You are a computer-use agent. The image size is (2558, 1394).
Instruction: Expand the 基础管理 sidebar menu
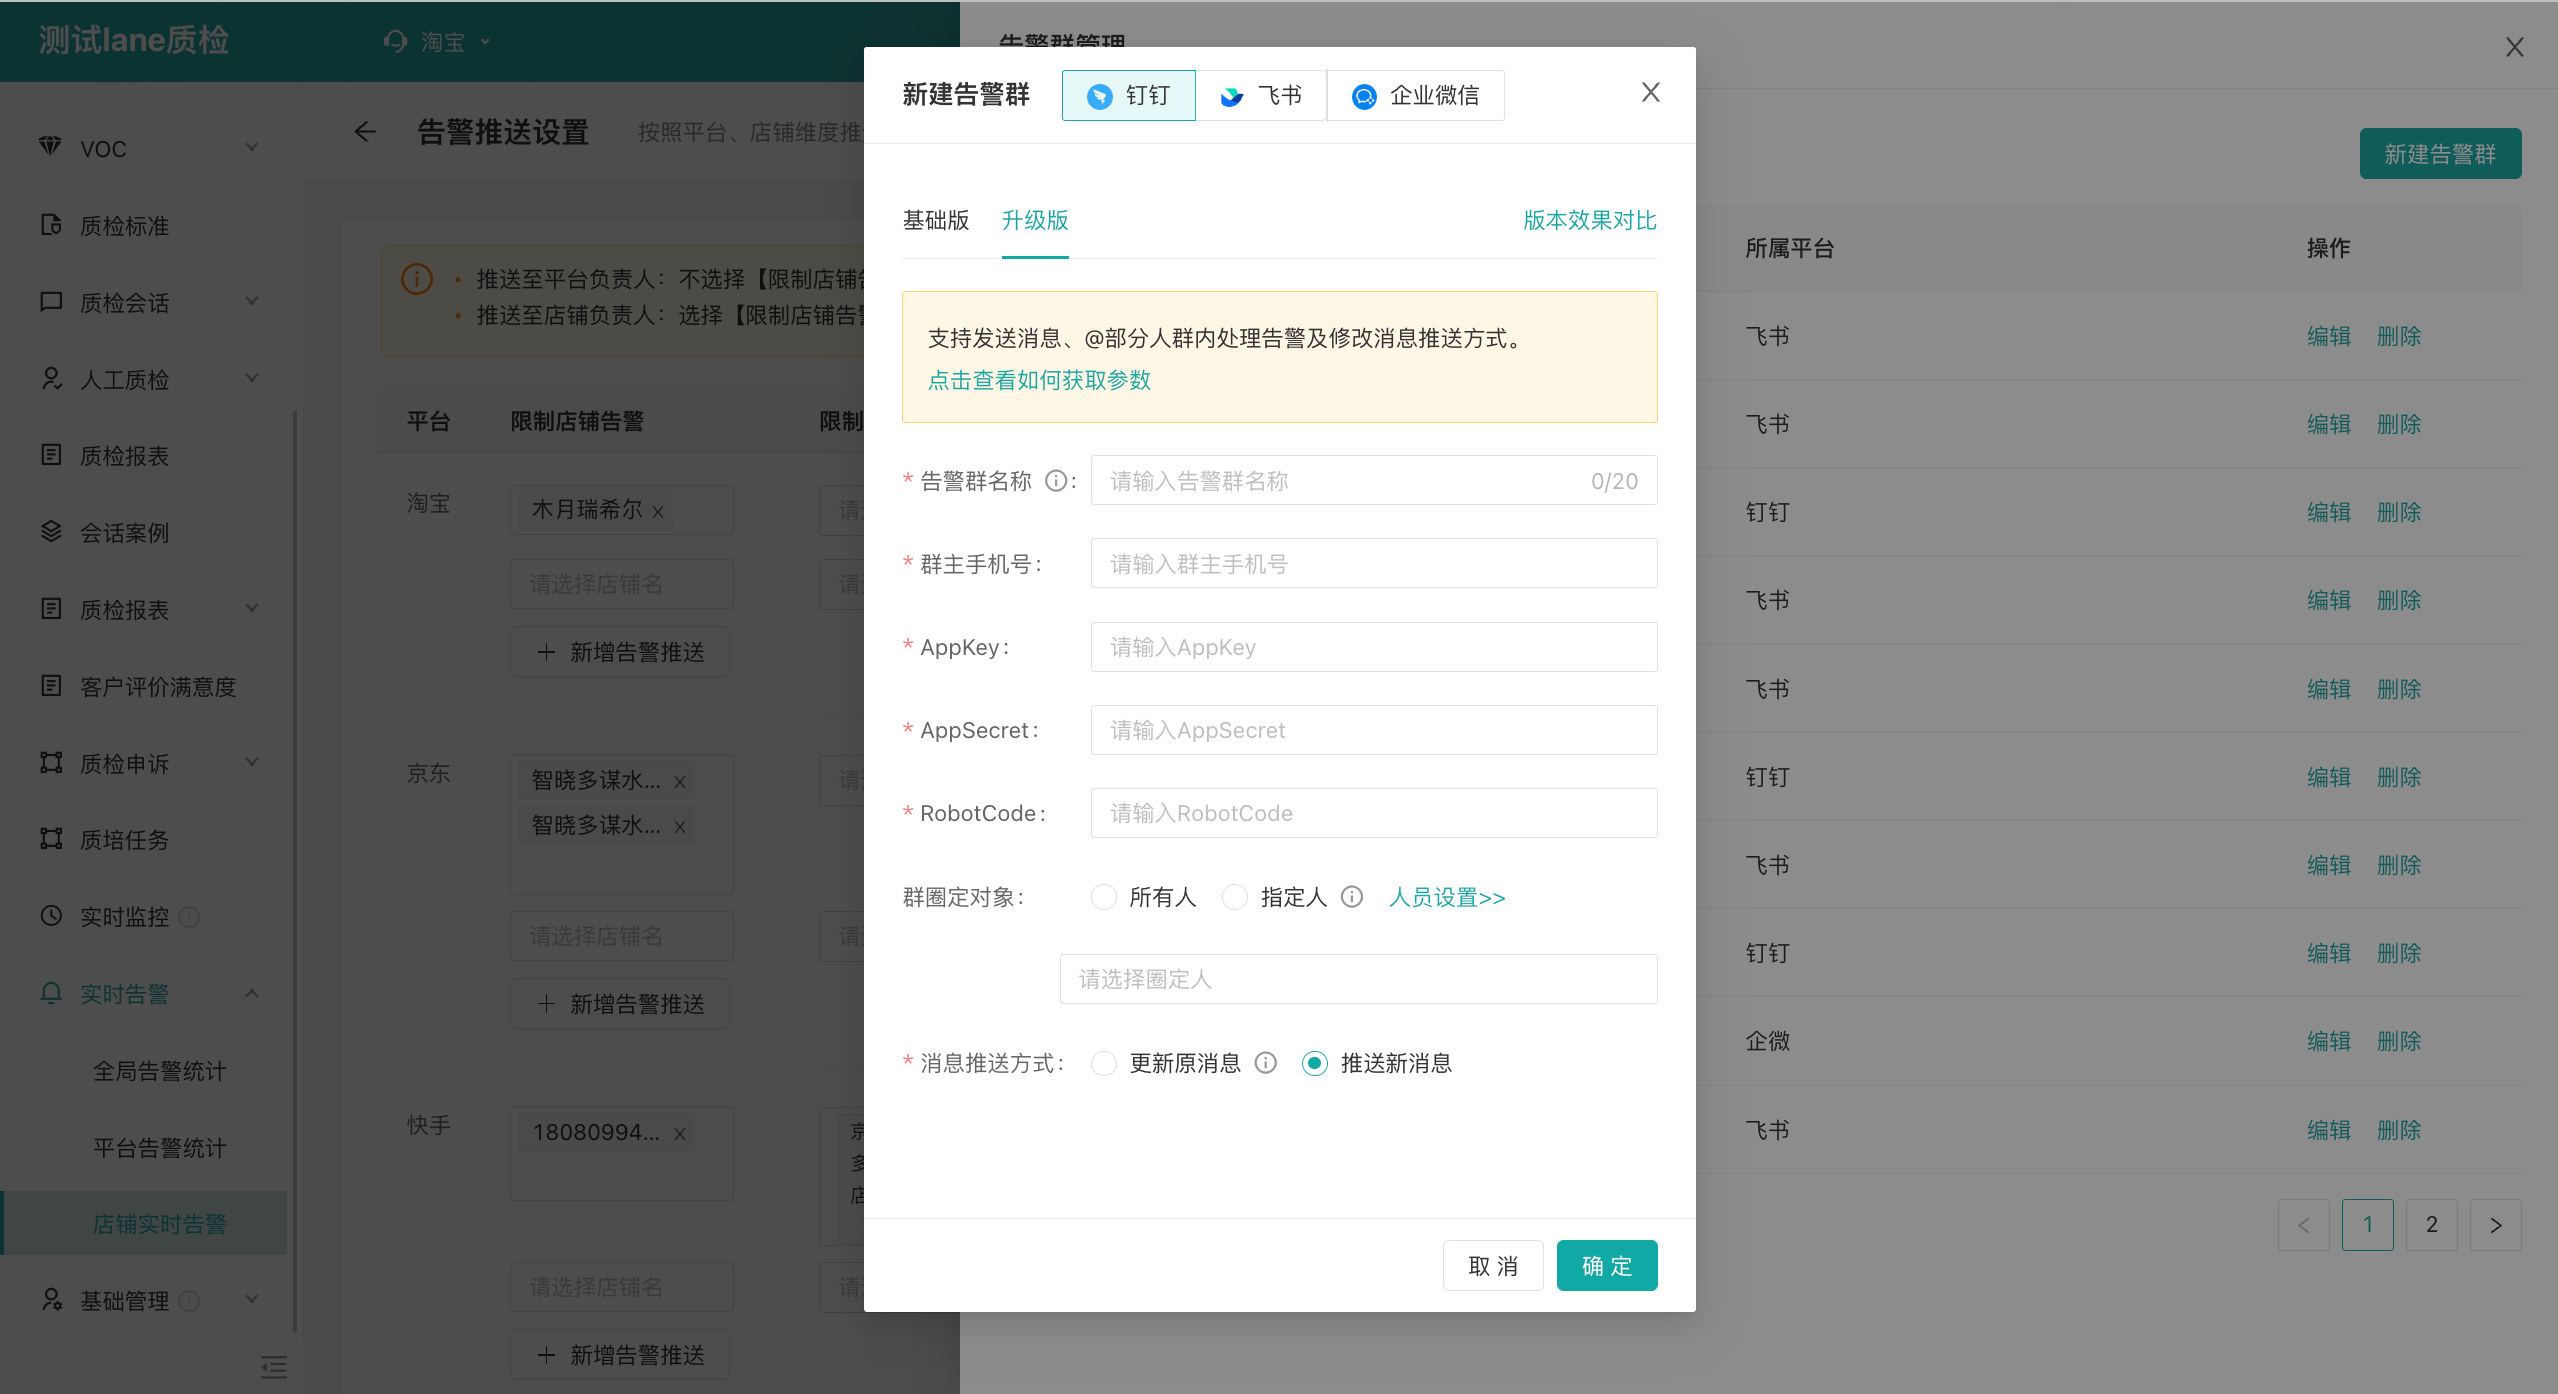click(252, 1299)
